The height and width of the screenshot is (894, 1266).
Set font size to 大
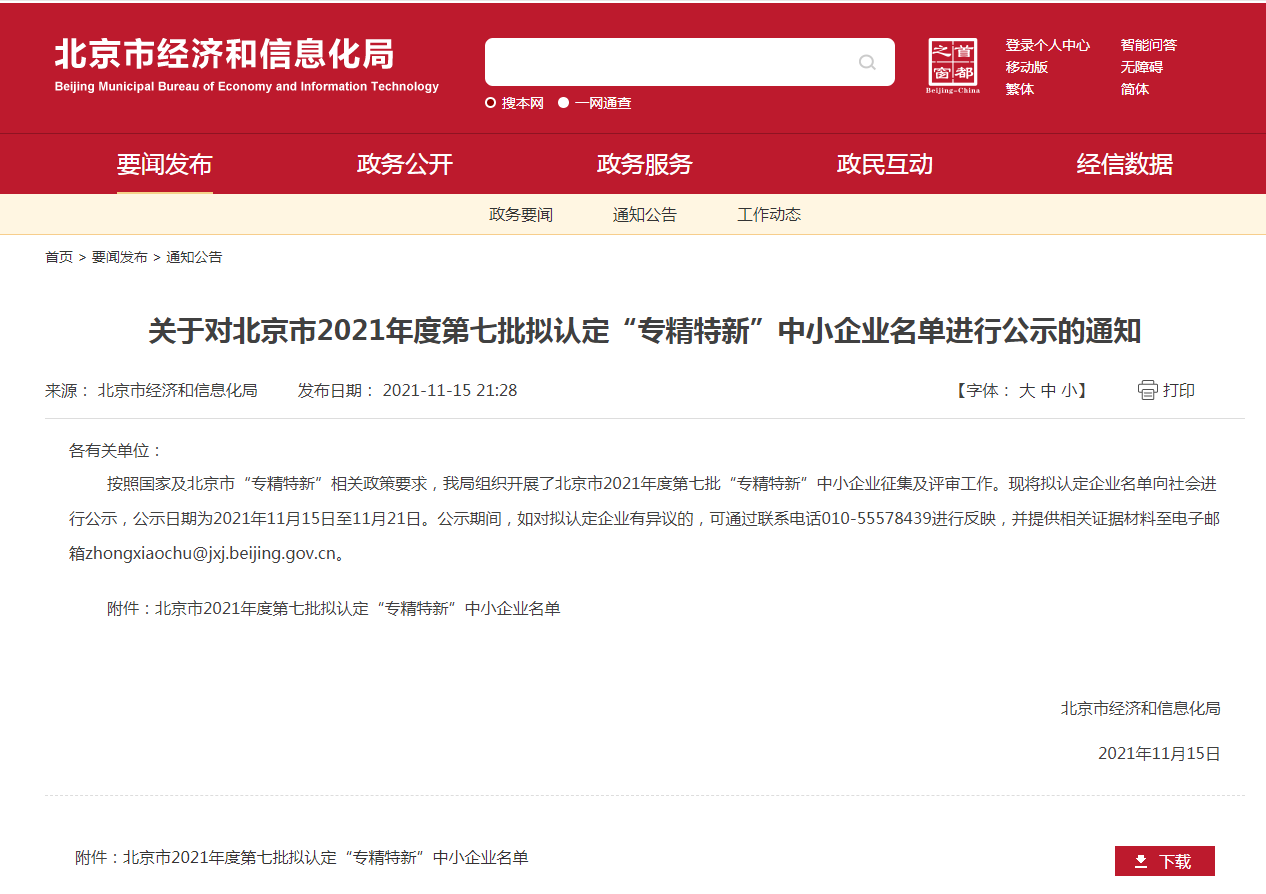[1026, 391]
